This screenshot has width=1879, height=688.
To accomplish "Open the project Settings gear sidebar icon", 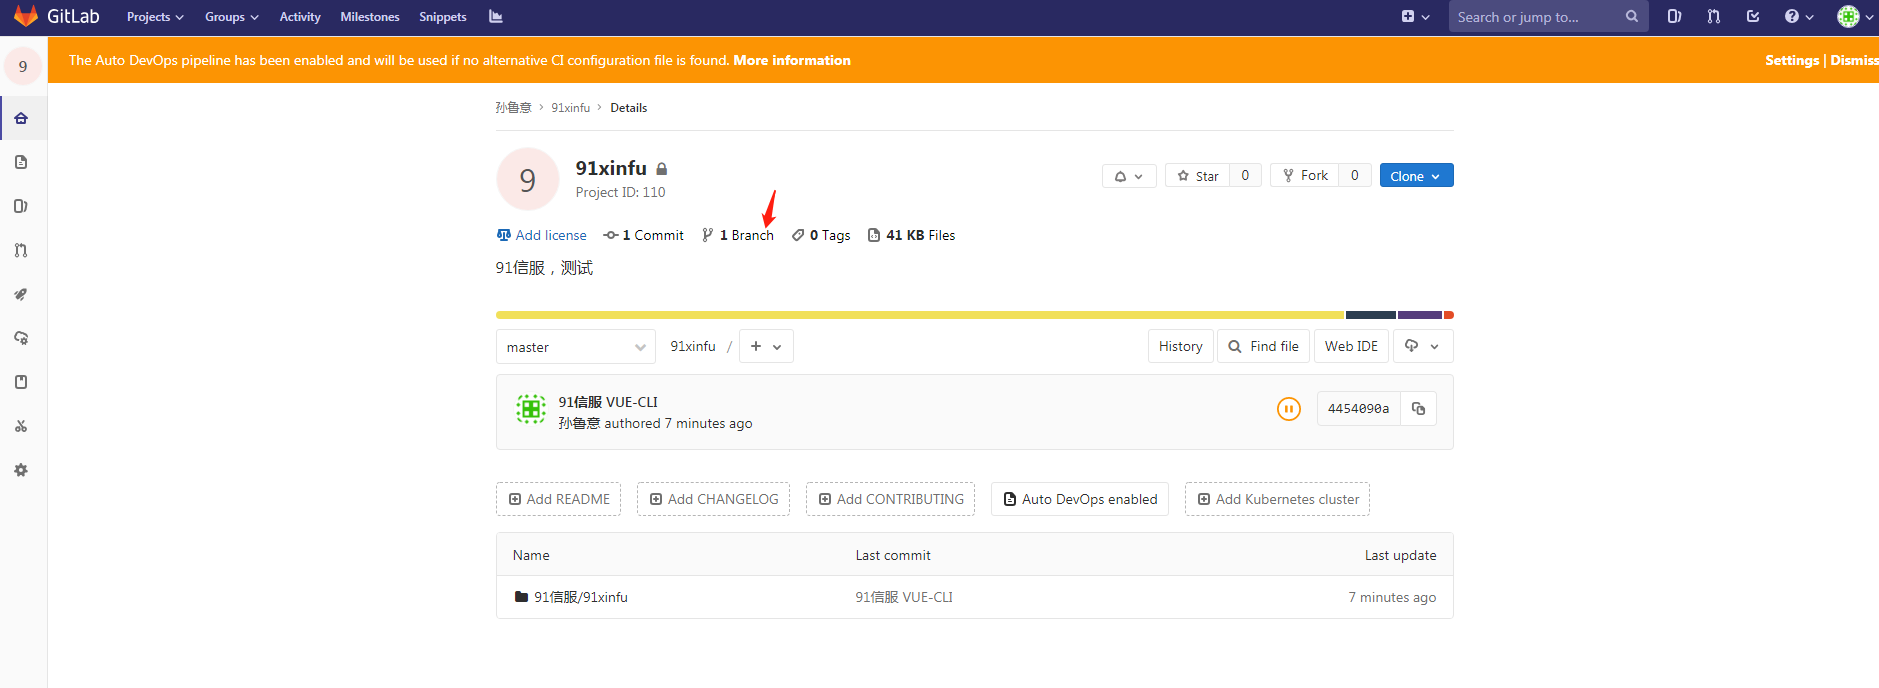I will click(x=21, y=470).
